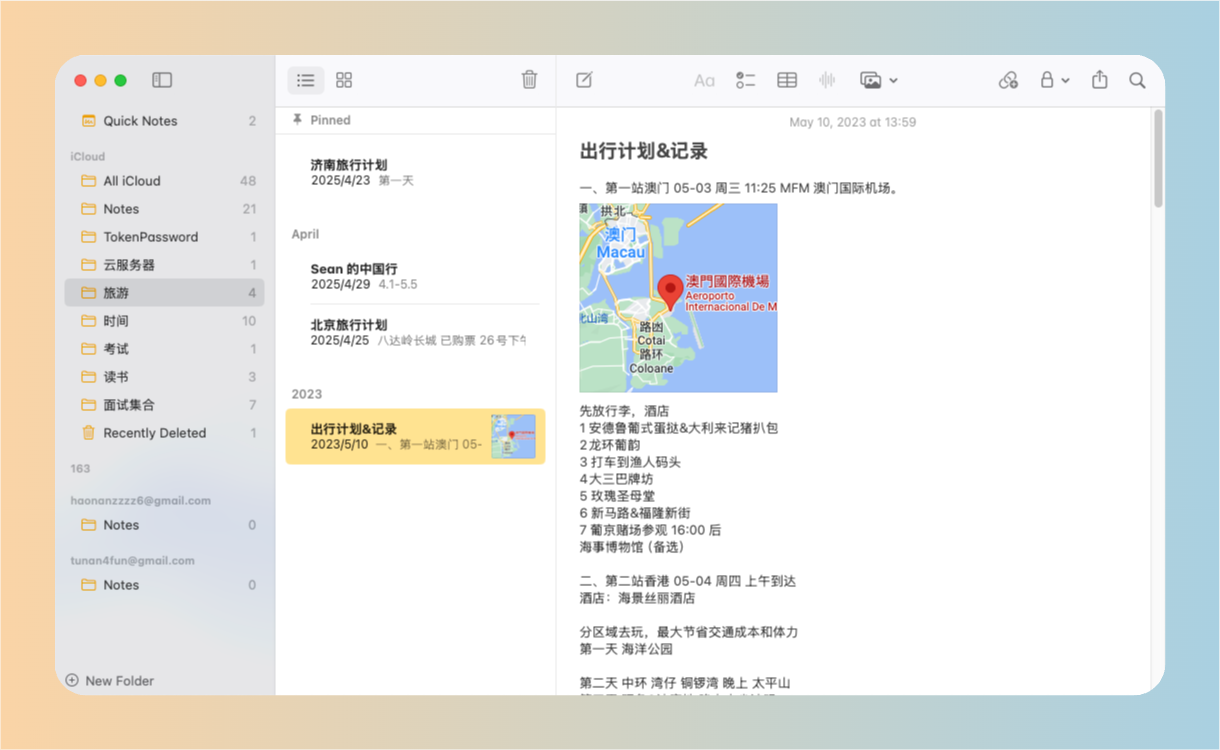This screenshot has width=1220, height=750.
Task: Open the Quick Notes folder
Action: point(140,121)
